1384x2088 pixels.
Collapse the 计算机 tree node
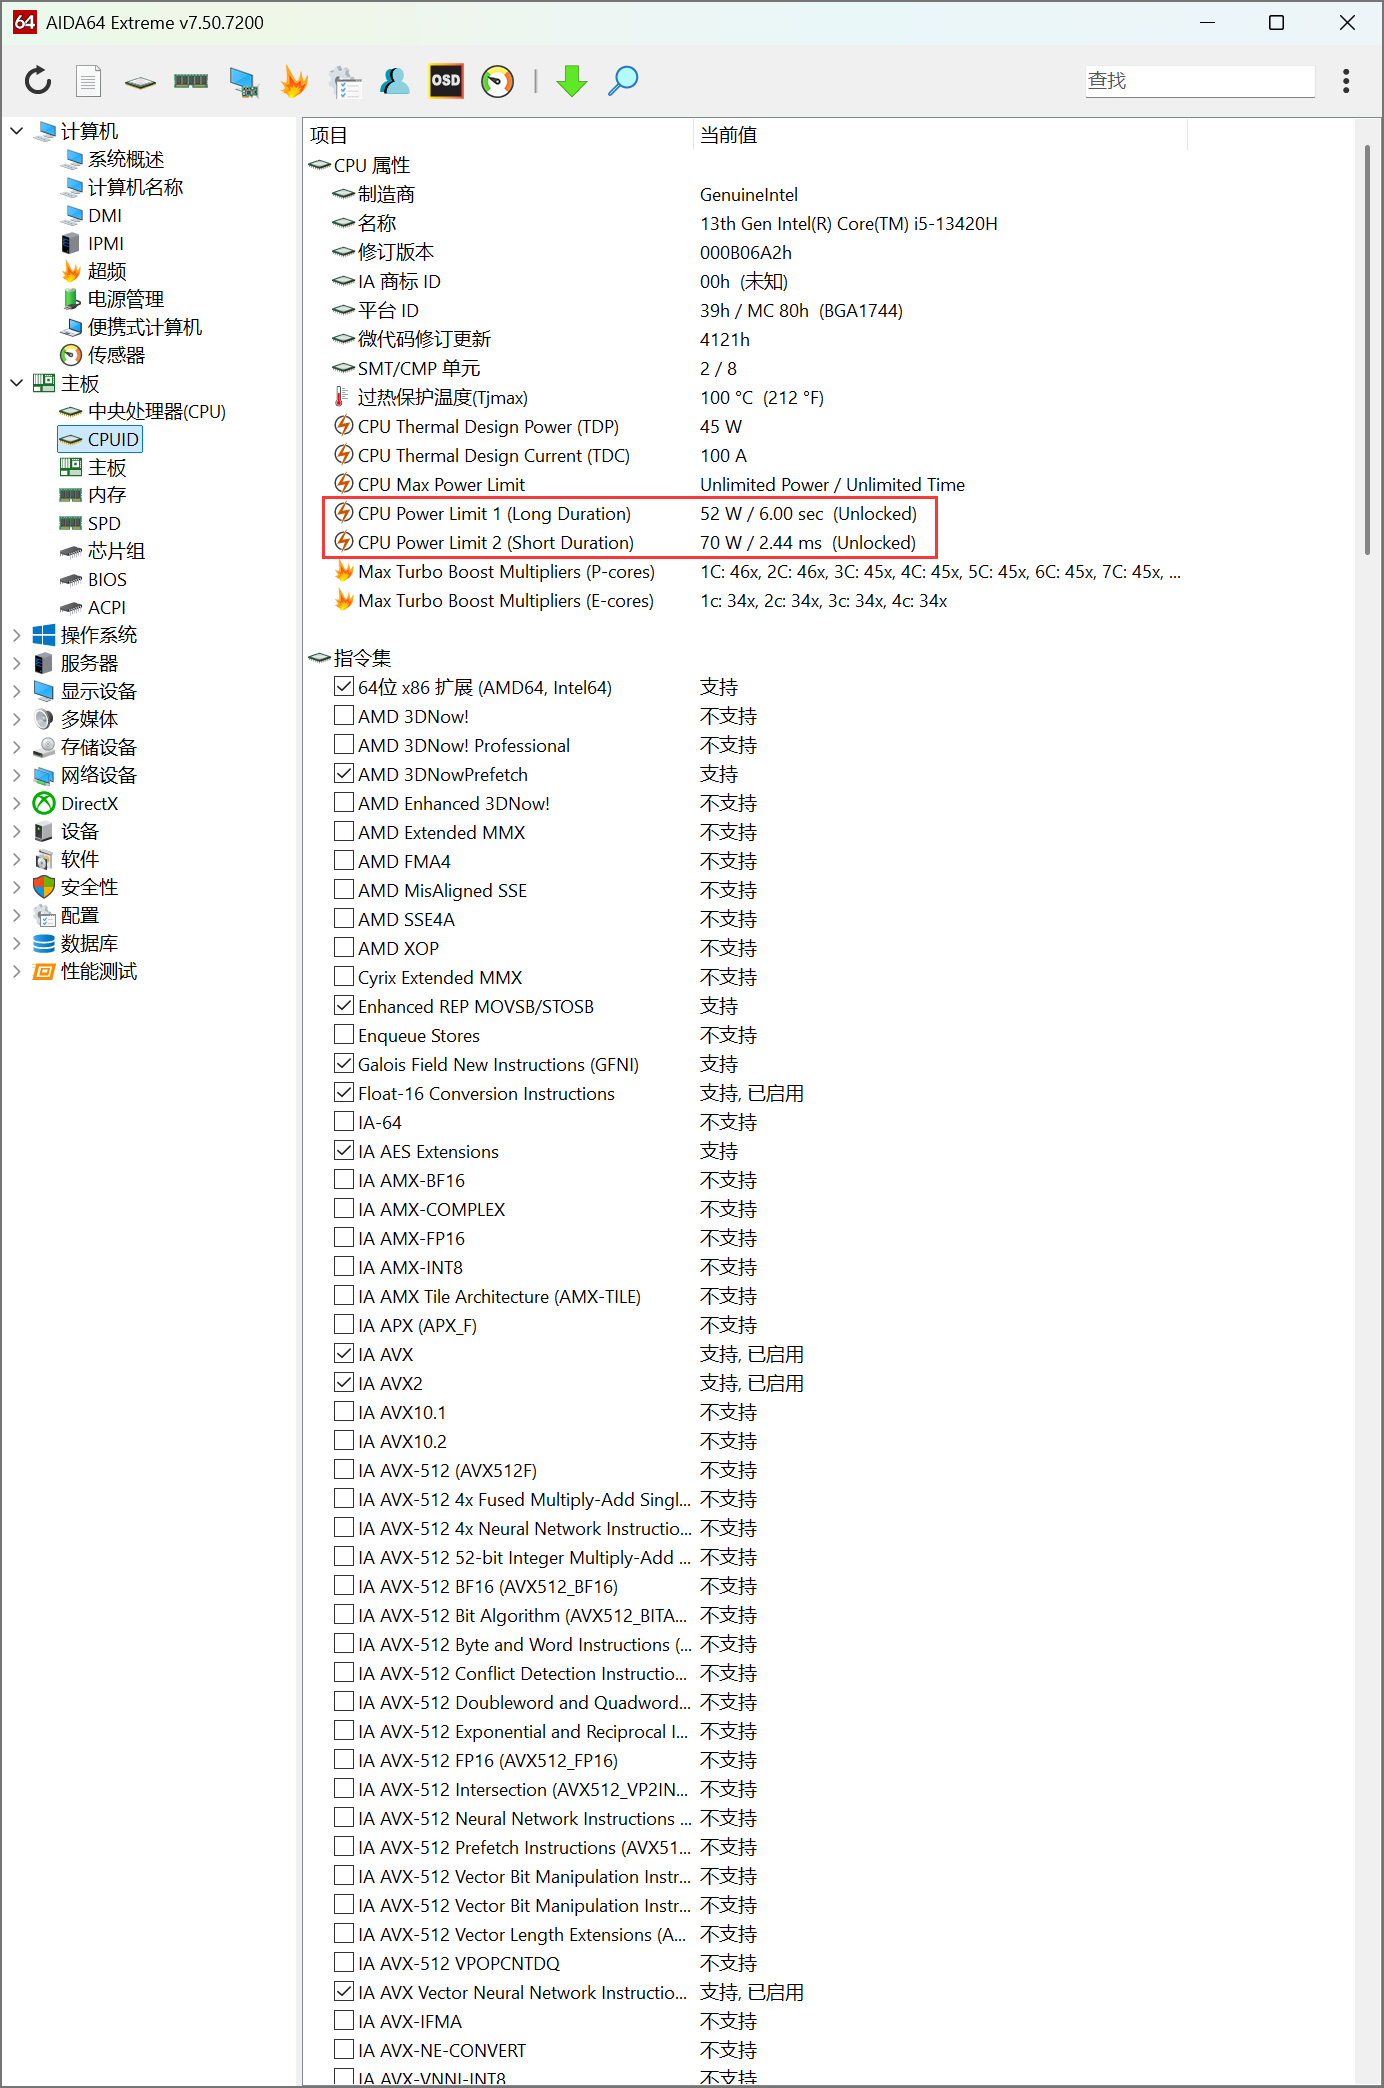17,131
